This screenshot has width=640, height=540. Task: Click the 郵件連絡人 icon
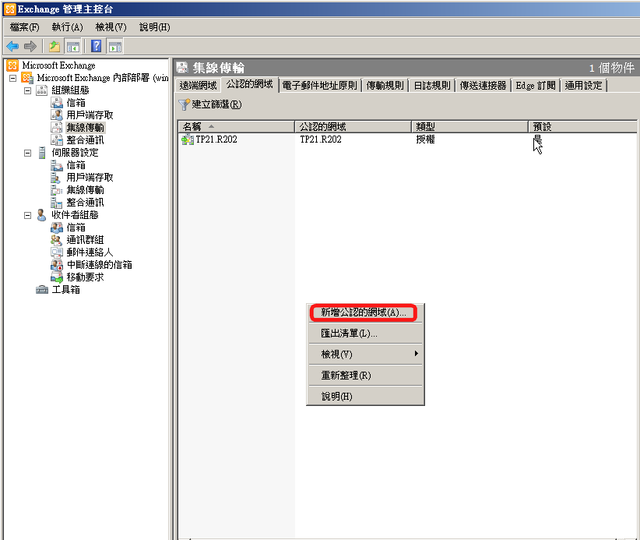pos(56,252)
